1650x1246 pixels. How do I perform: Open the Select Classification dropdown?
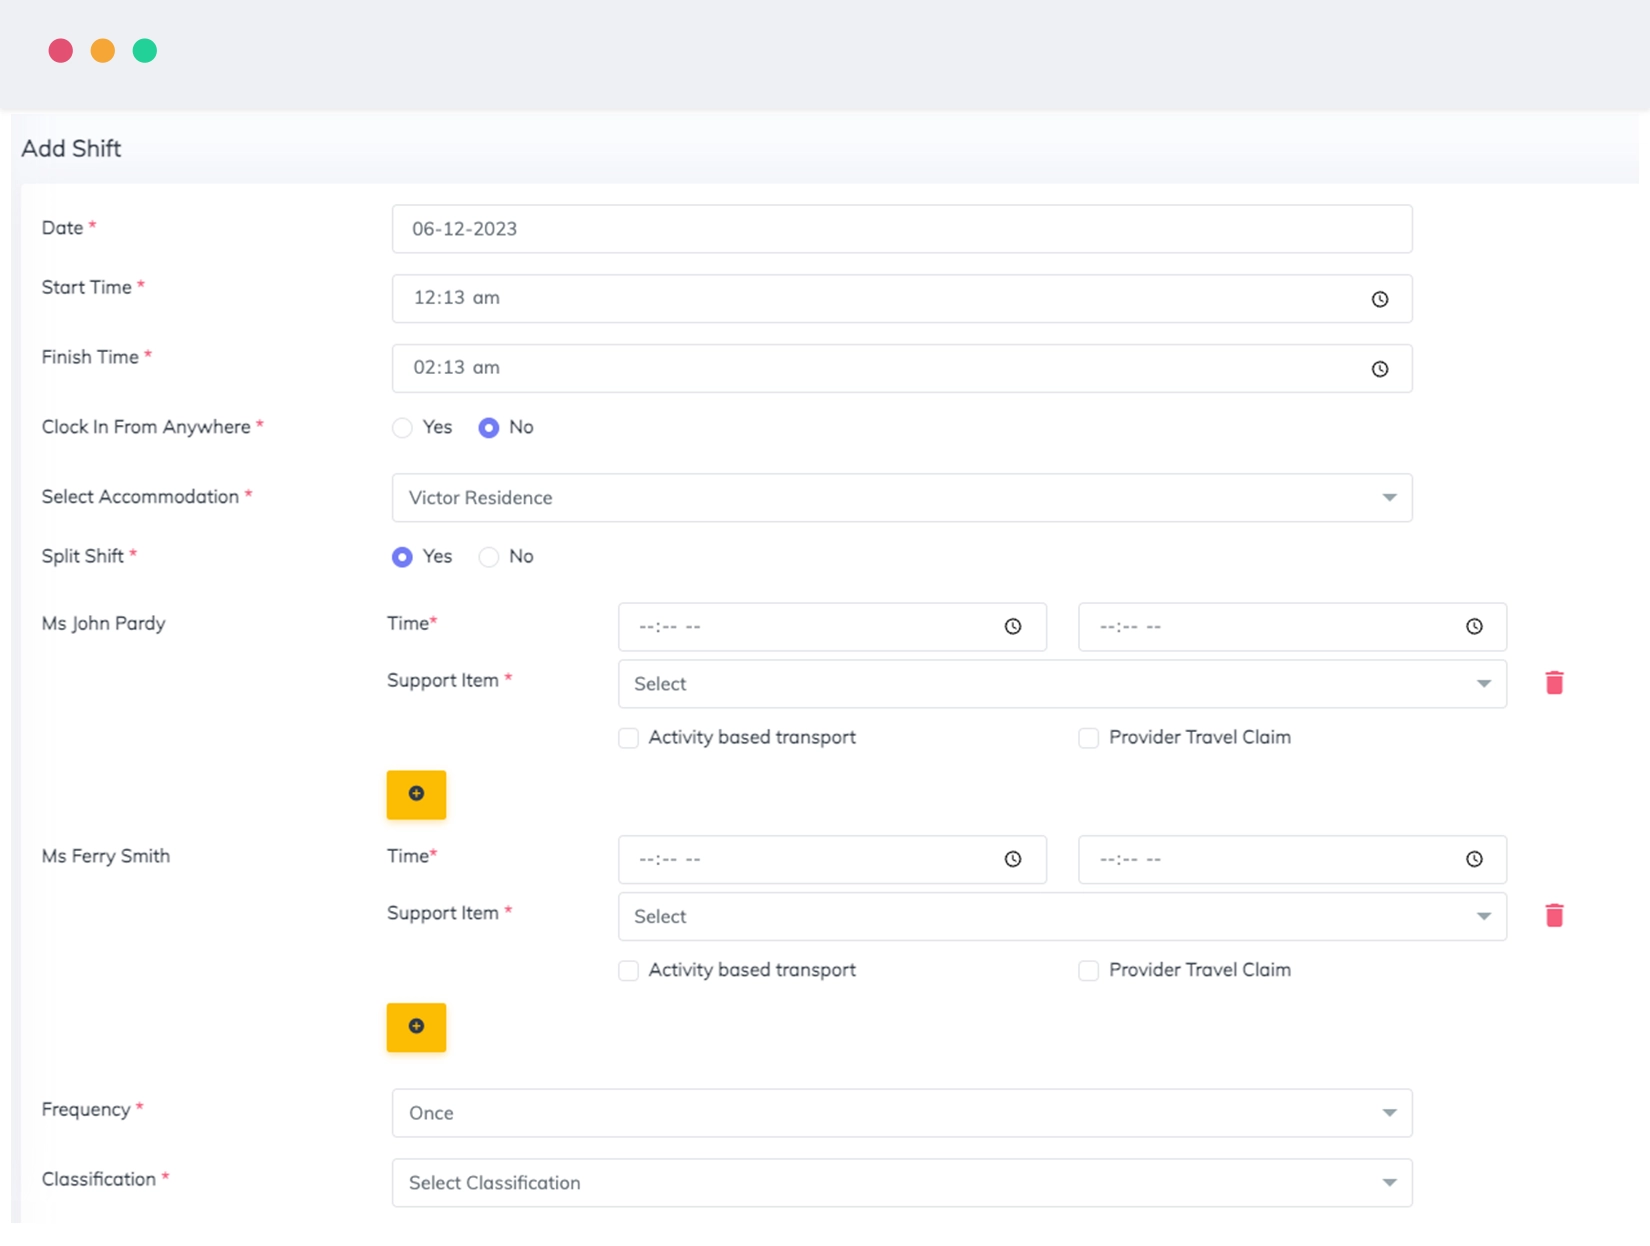(902, 1183)
